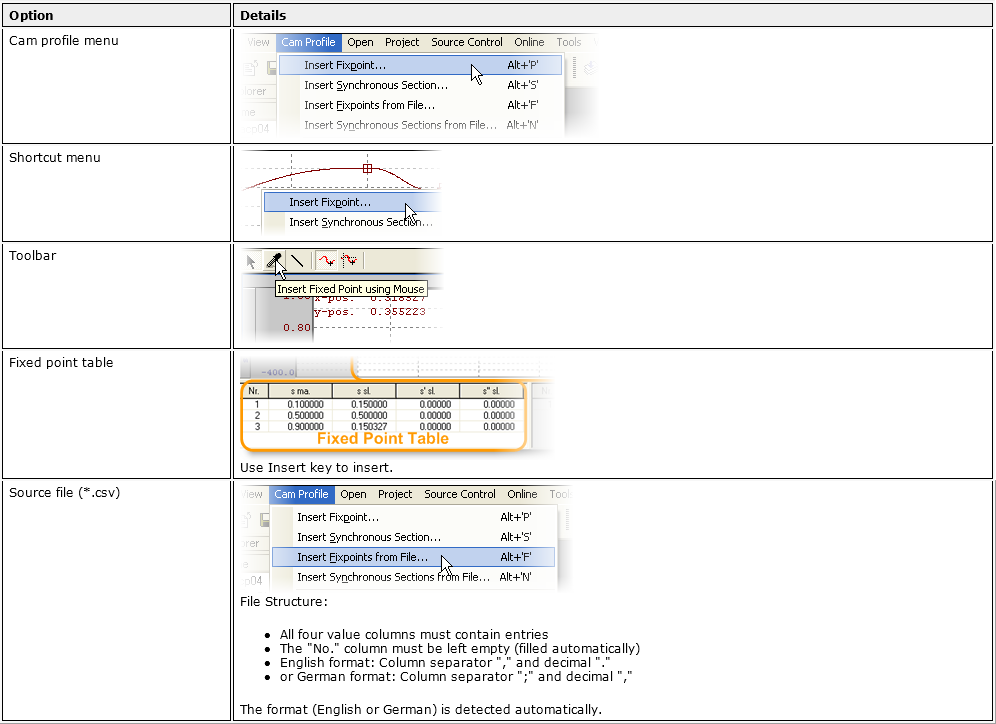Viewport: 996px width, 724px height.
Task: Select row number 3 in fixed point table
Action: coord(257,426)
